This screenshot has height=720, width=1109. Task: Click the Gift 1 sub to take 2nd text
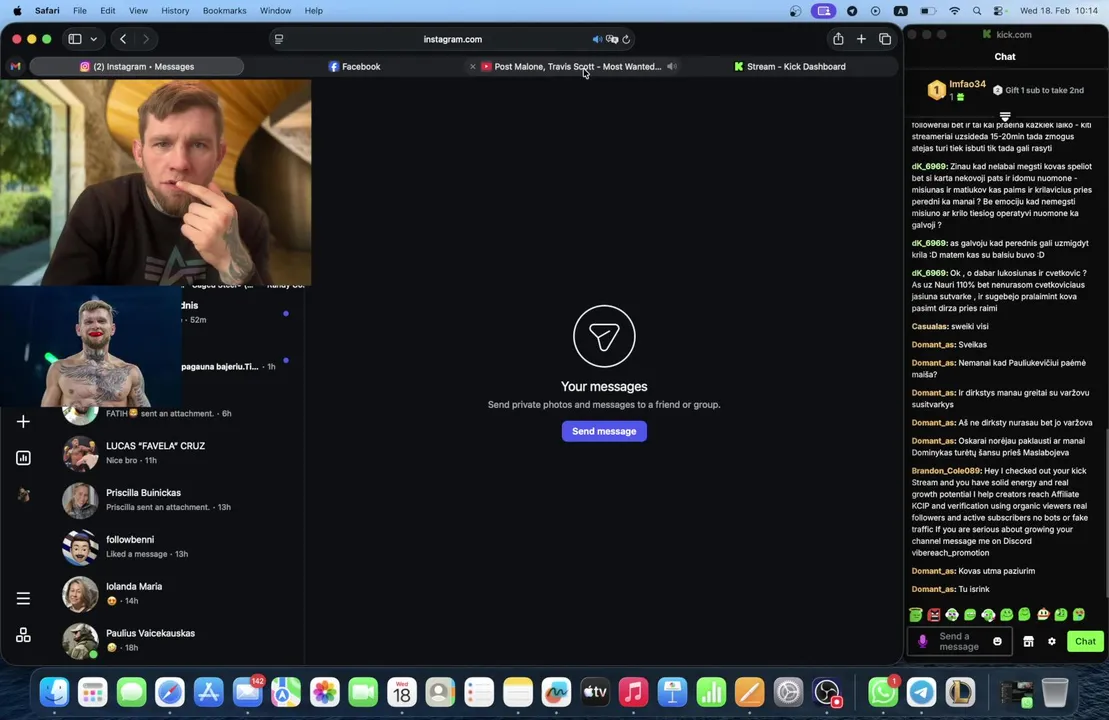tap(1044, 90)
